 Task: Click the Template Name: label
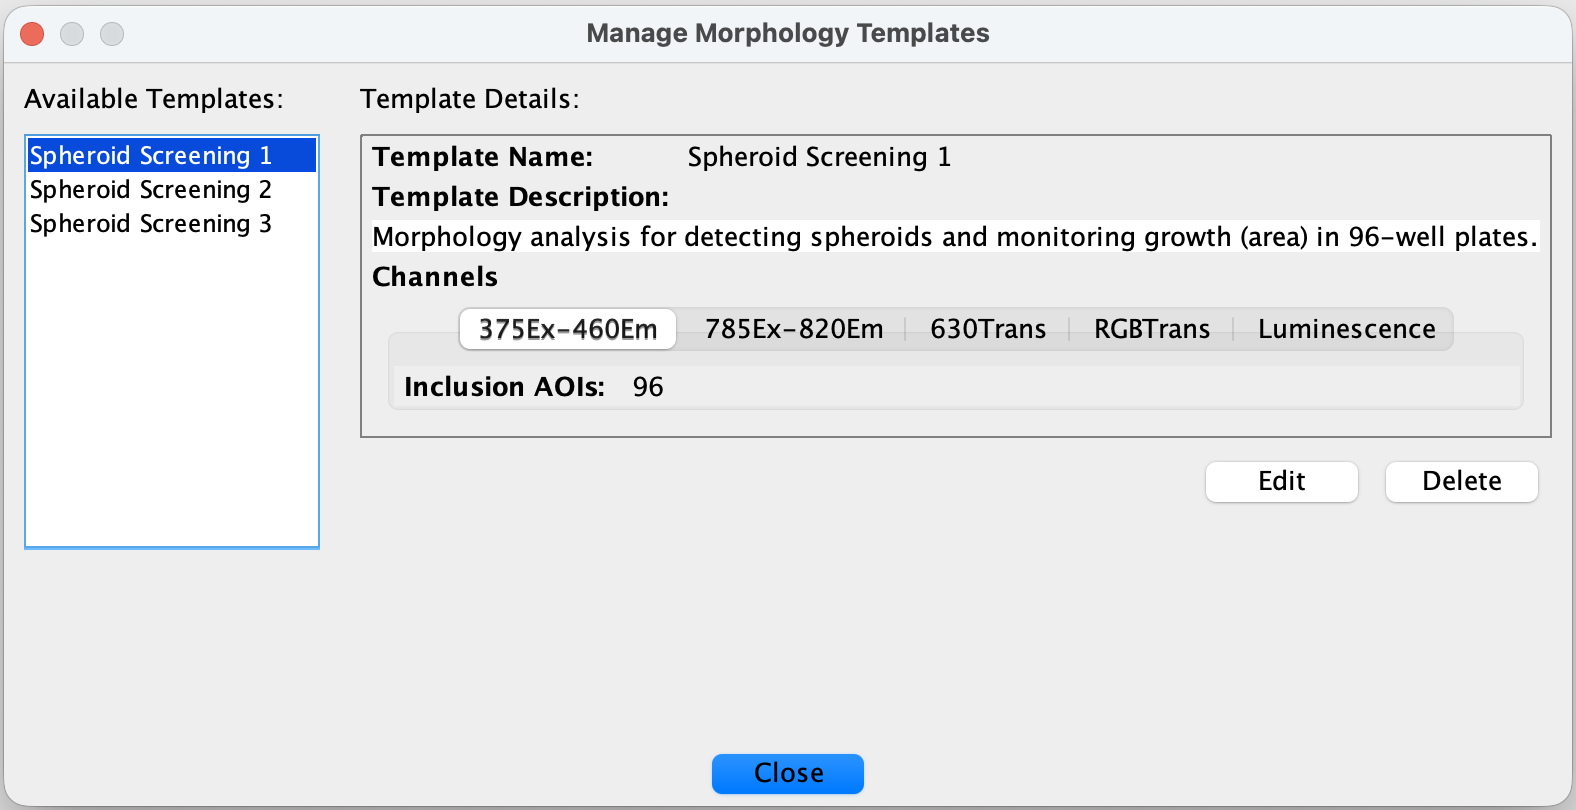483,157
